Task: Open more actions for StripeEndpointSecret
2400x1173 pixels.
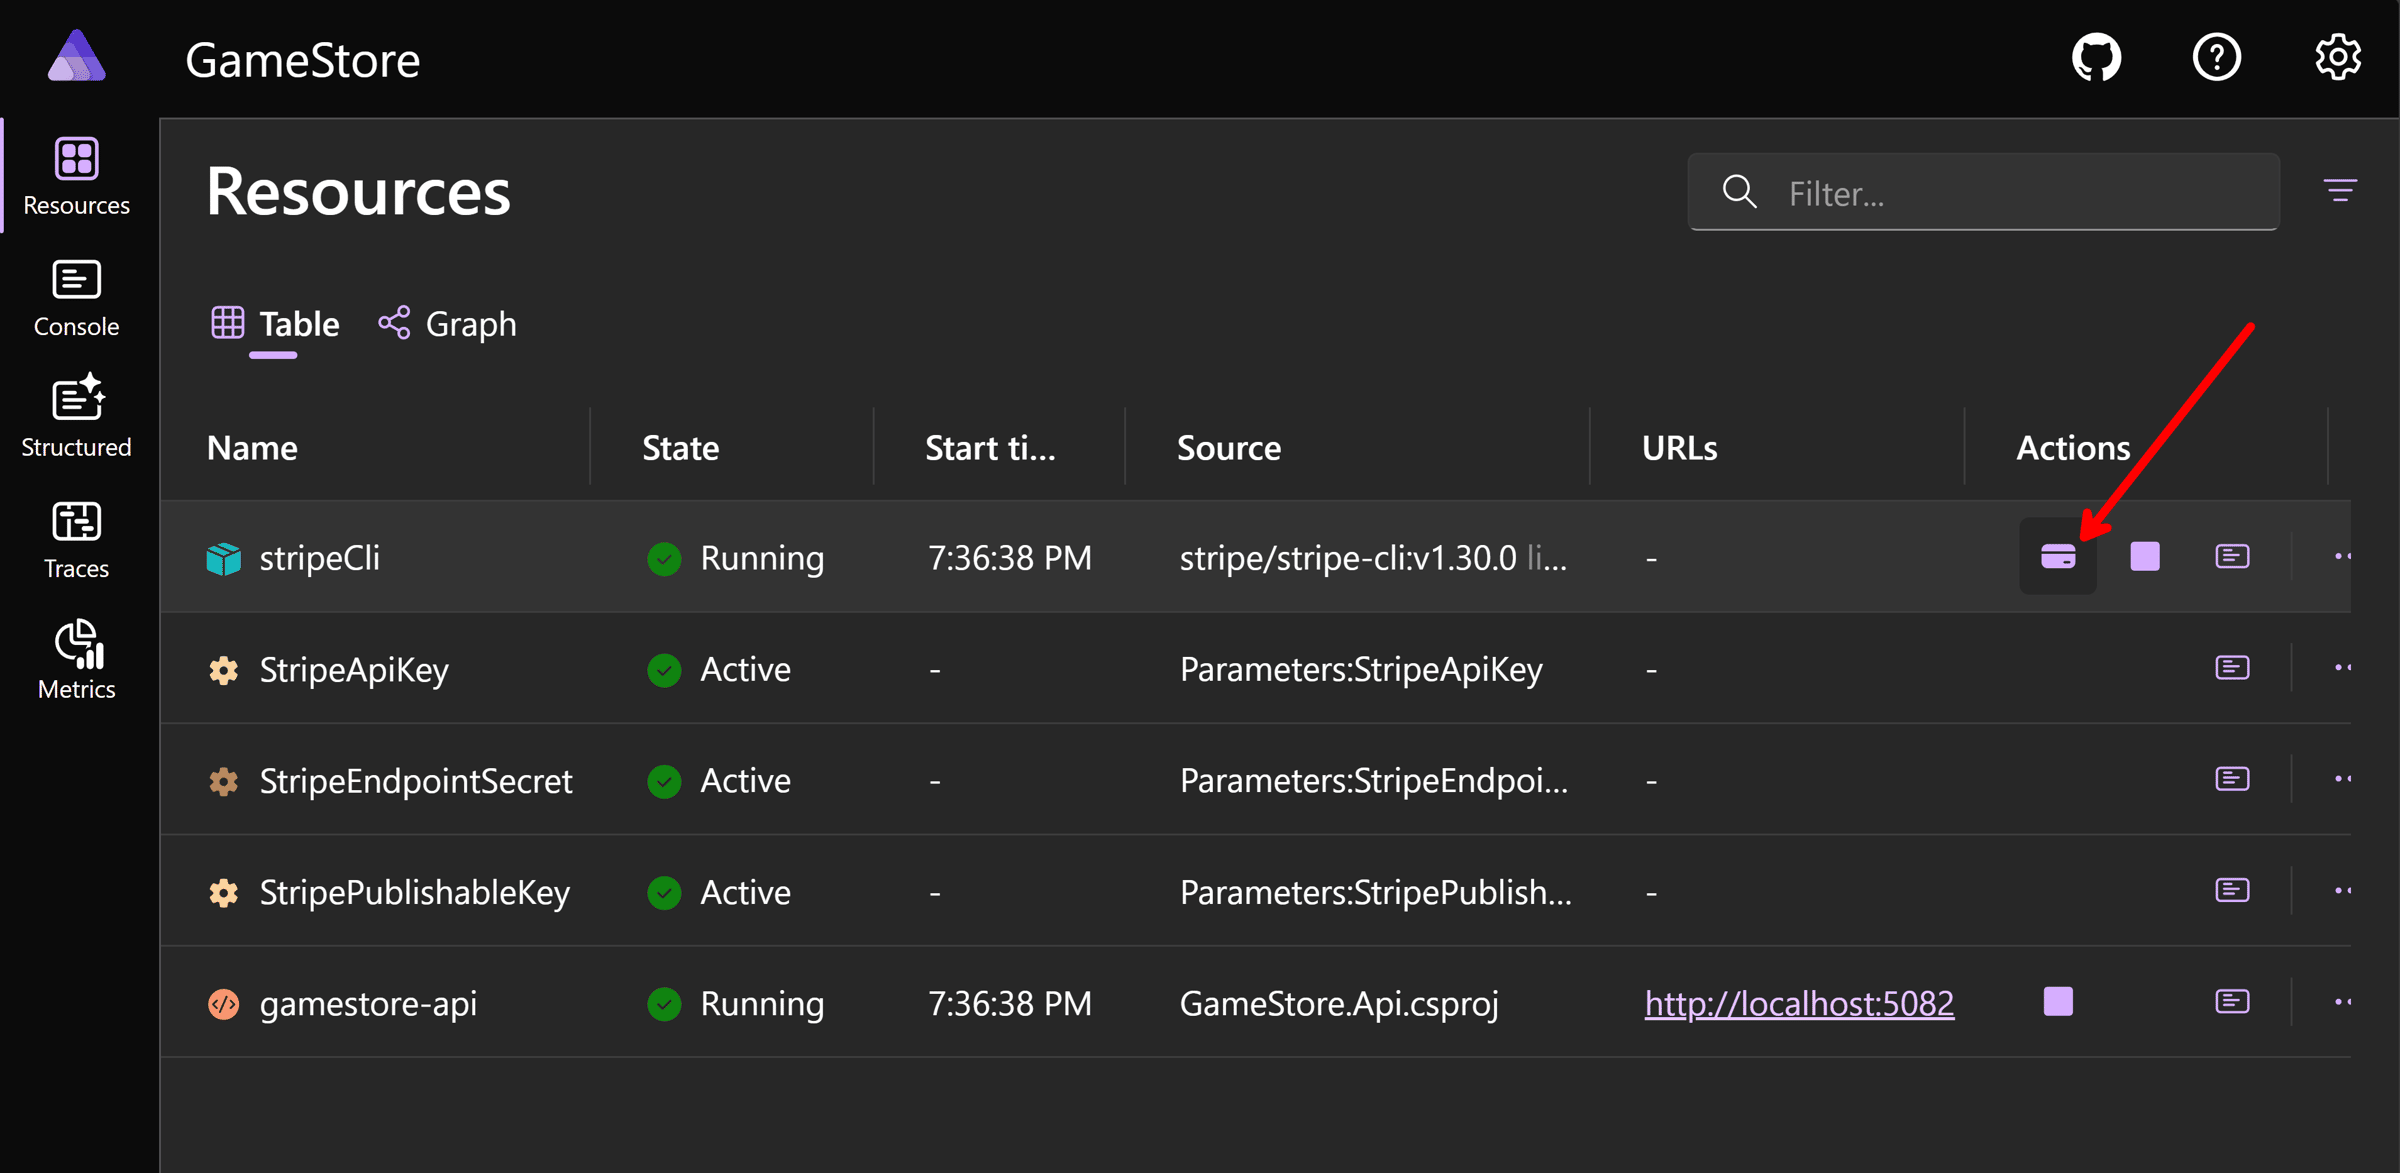Action: [x=2342, y=779]
